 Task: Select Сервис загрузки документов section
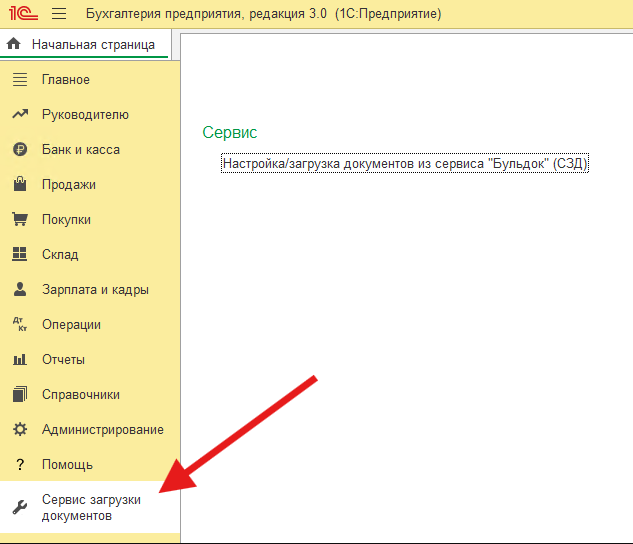90,507
